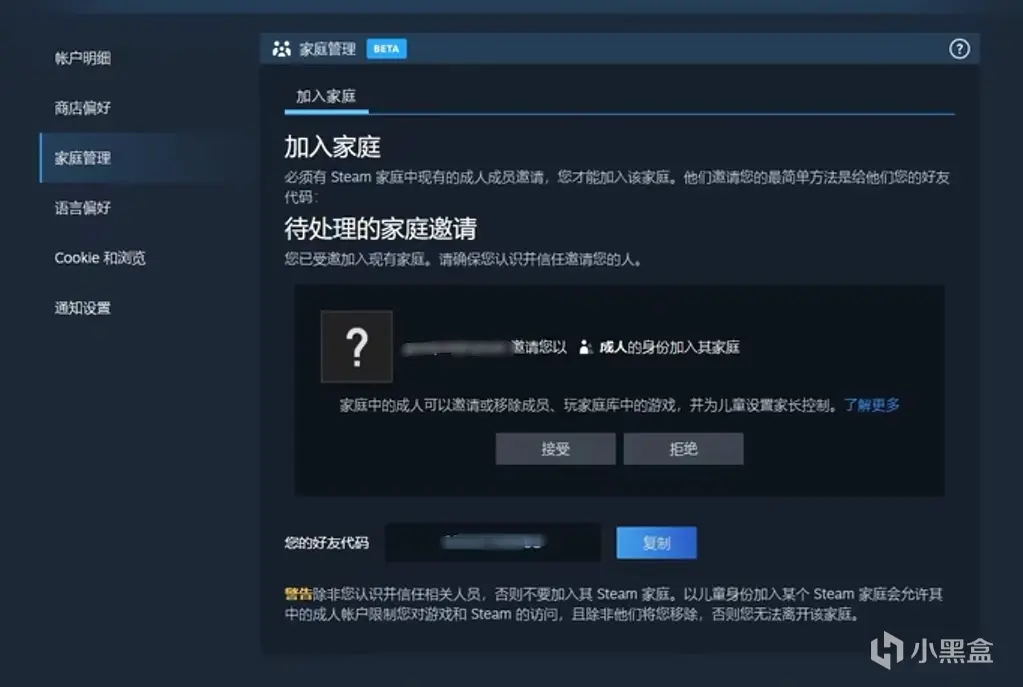This screenshot has width=1023, height=687.
Task: Open 商店偏好 in sidebar
Action: coord(83,108)
